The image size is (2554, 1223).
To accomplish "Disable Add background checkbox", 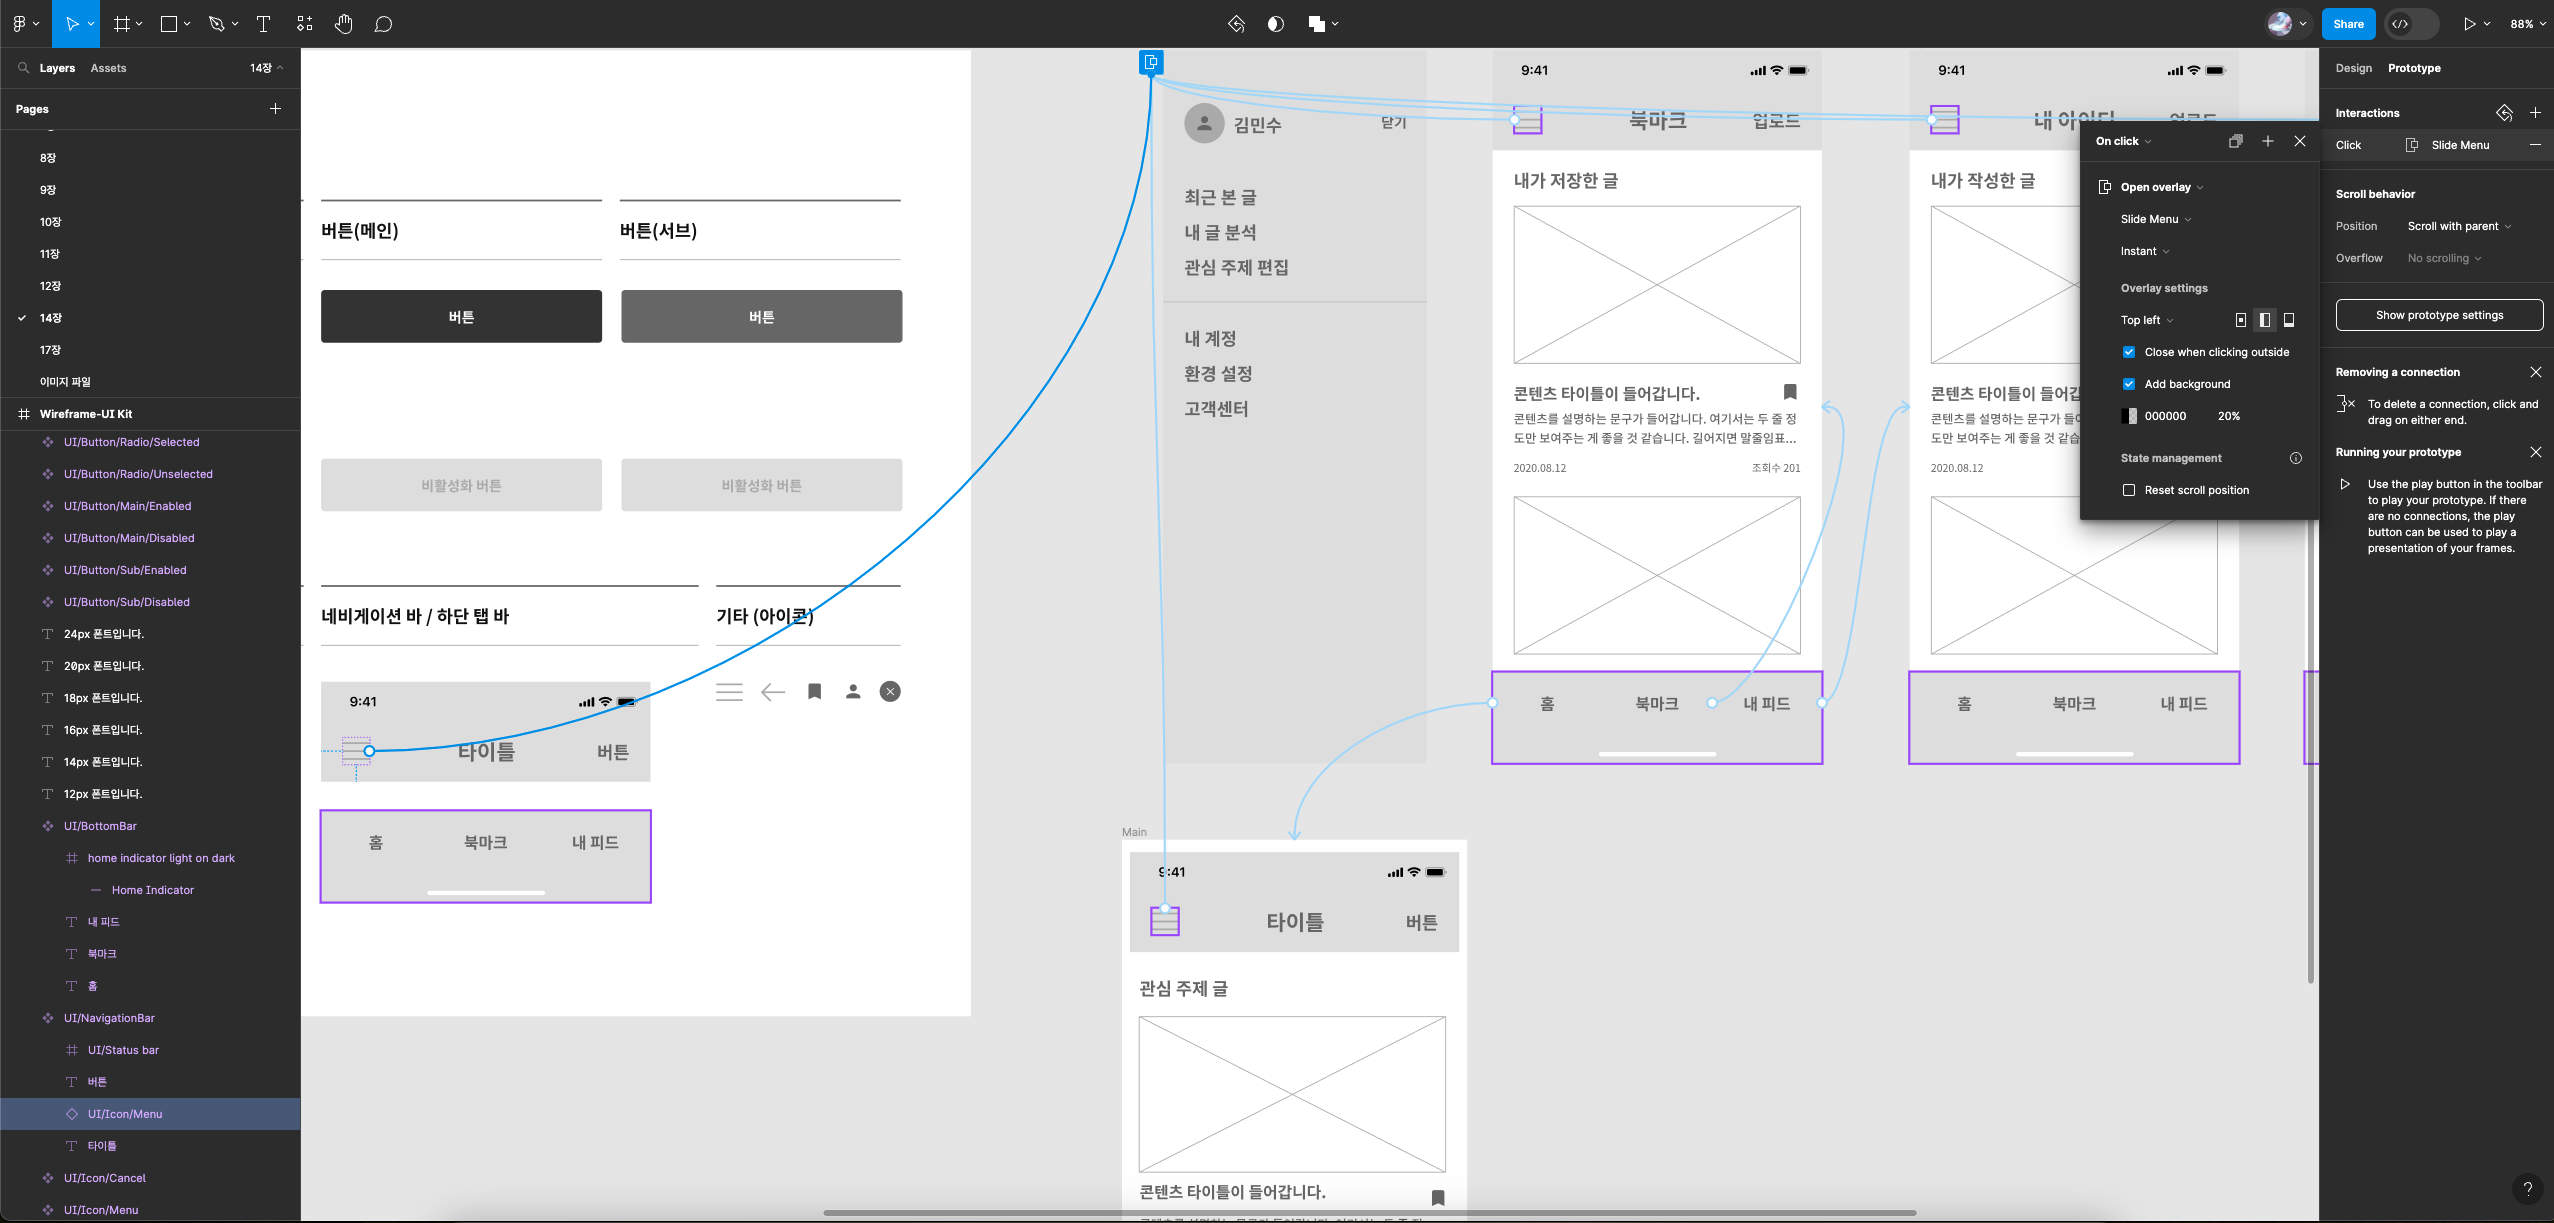I will [x=2129, y=384].
